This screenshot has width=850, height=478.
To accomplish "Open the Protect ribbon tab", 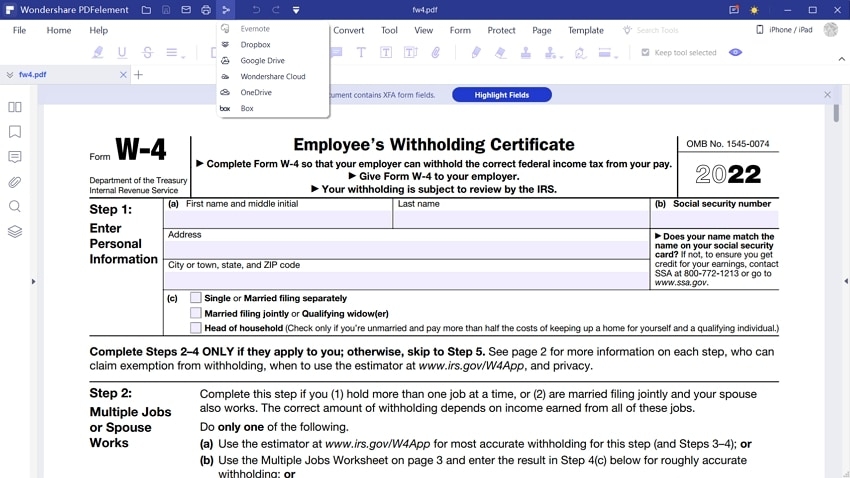I will coord(501,31).
